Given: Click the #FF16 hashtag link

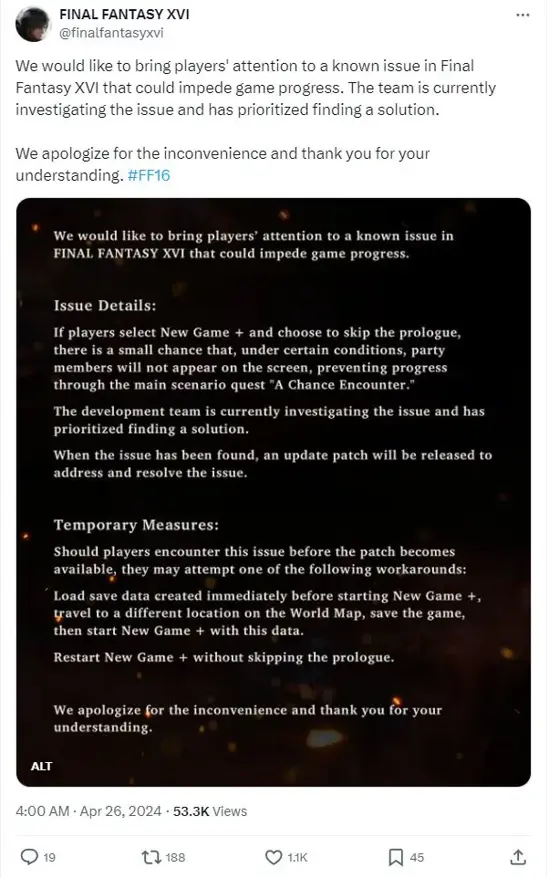Looking at the screenshot, I should tap(148, 175).
